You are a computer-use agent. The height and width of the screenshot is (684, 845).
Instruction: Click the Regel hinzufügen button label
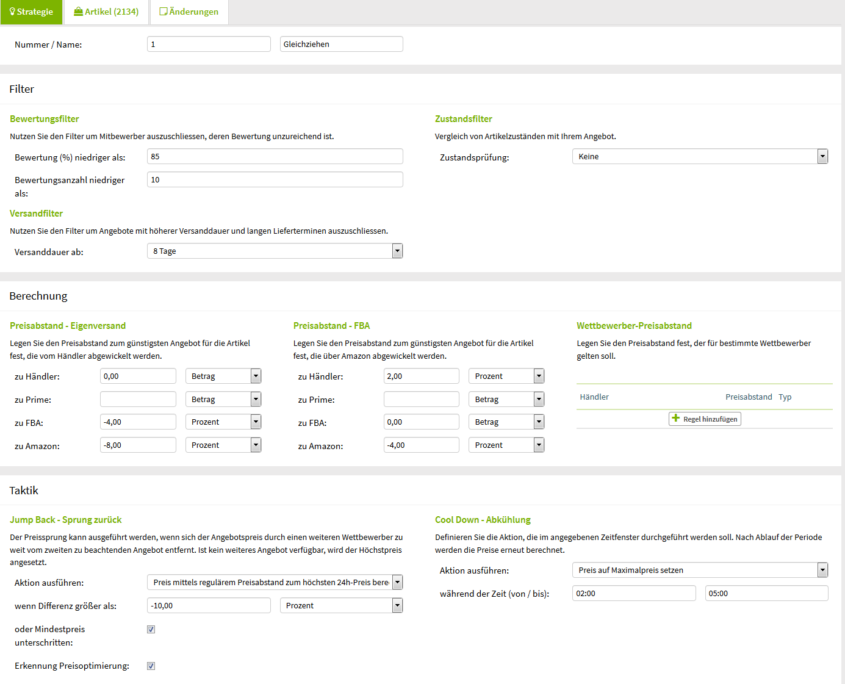(710, 419)
